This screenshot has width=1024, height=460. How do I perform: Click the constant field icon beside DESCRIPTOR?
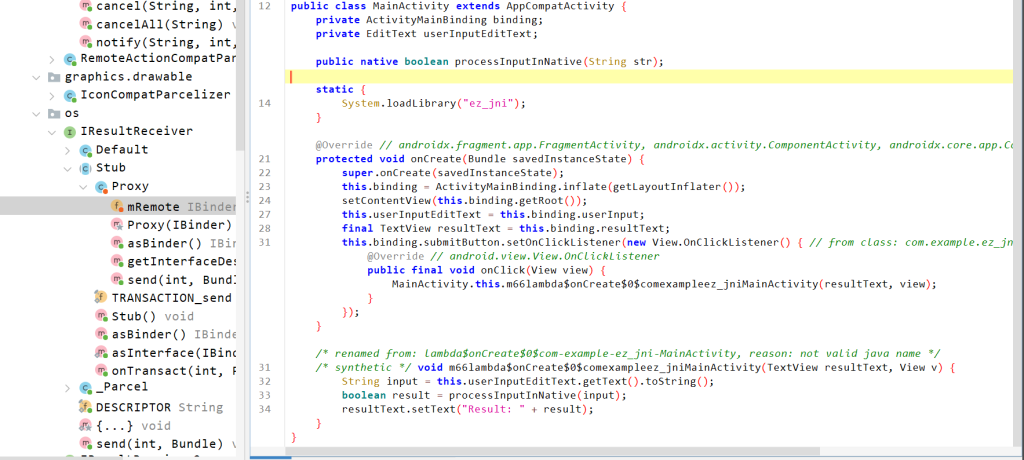click(x=84, y=407)
